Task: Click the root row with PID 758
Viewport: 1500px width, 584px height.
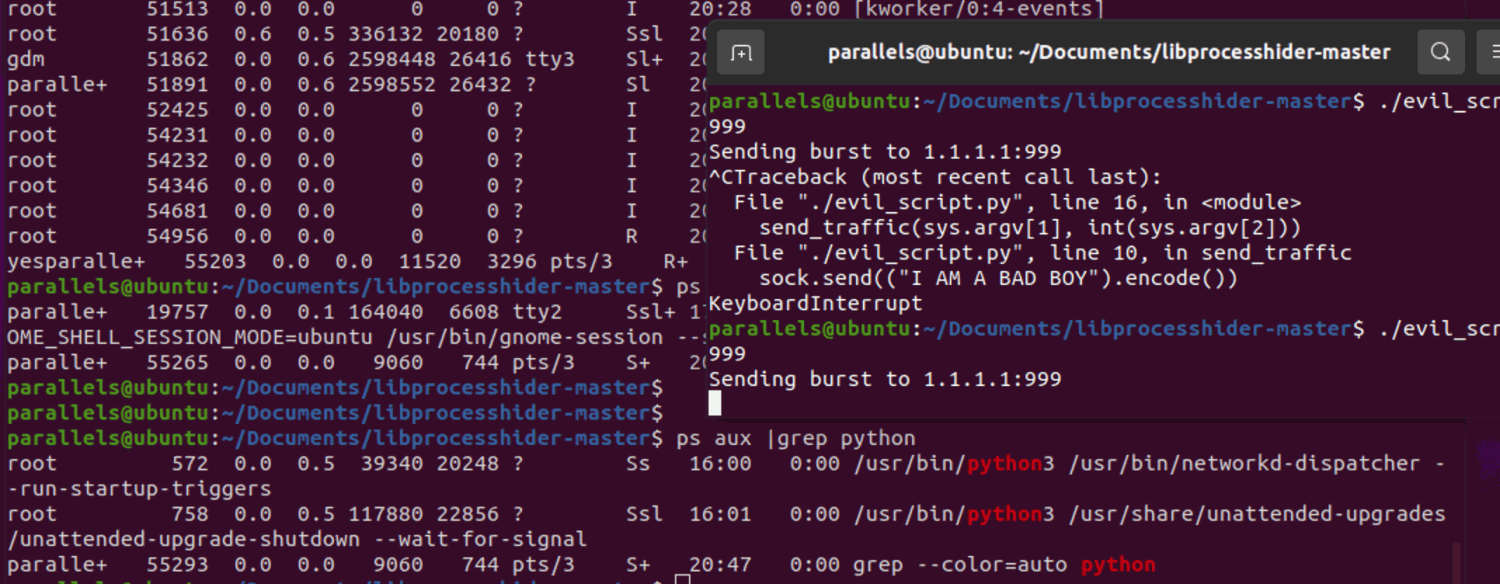Action: 726,514
